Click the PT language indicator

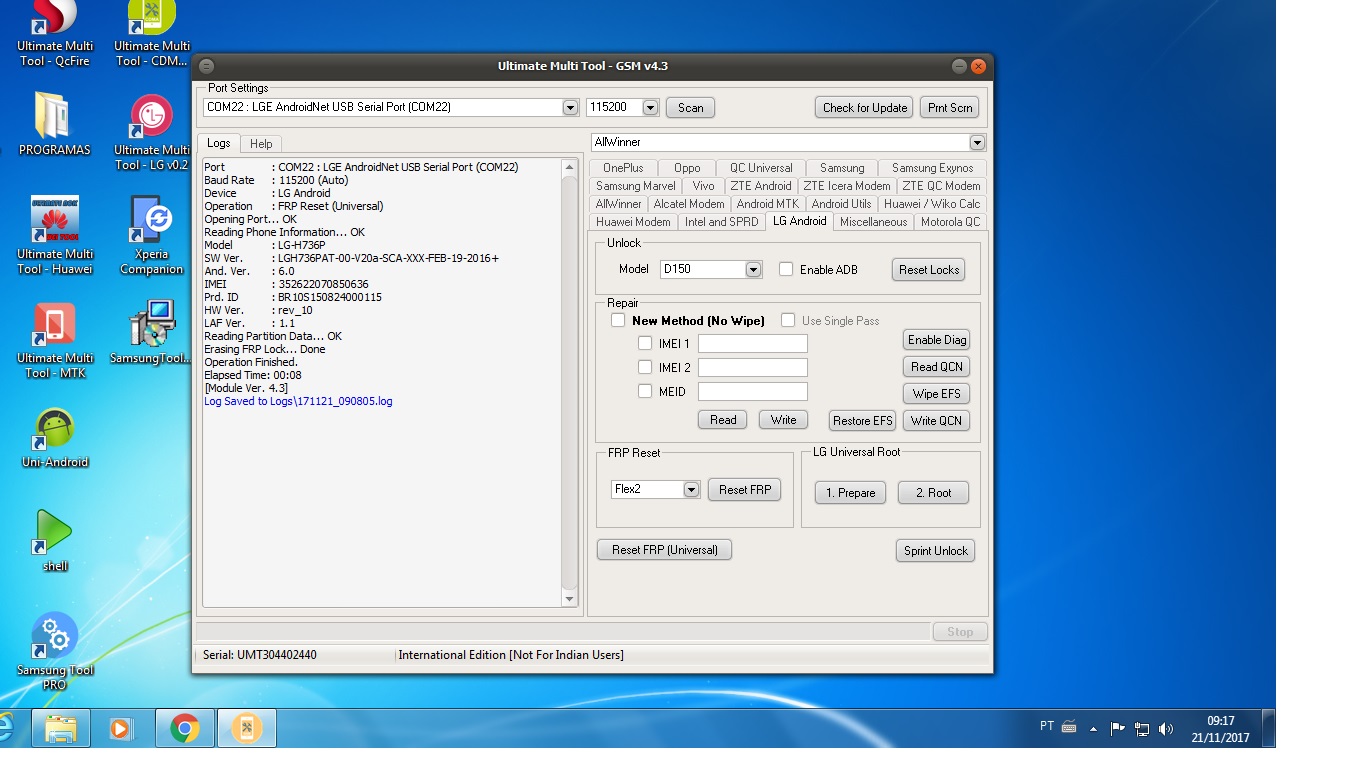click(1047, 726)
